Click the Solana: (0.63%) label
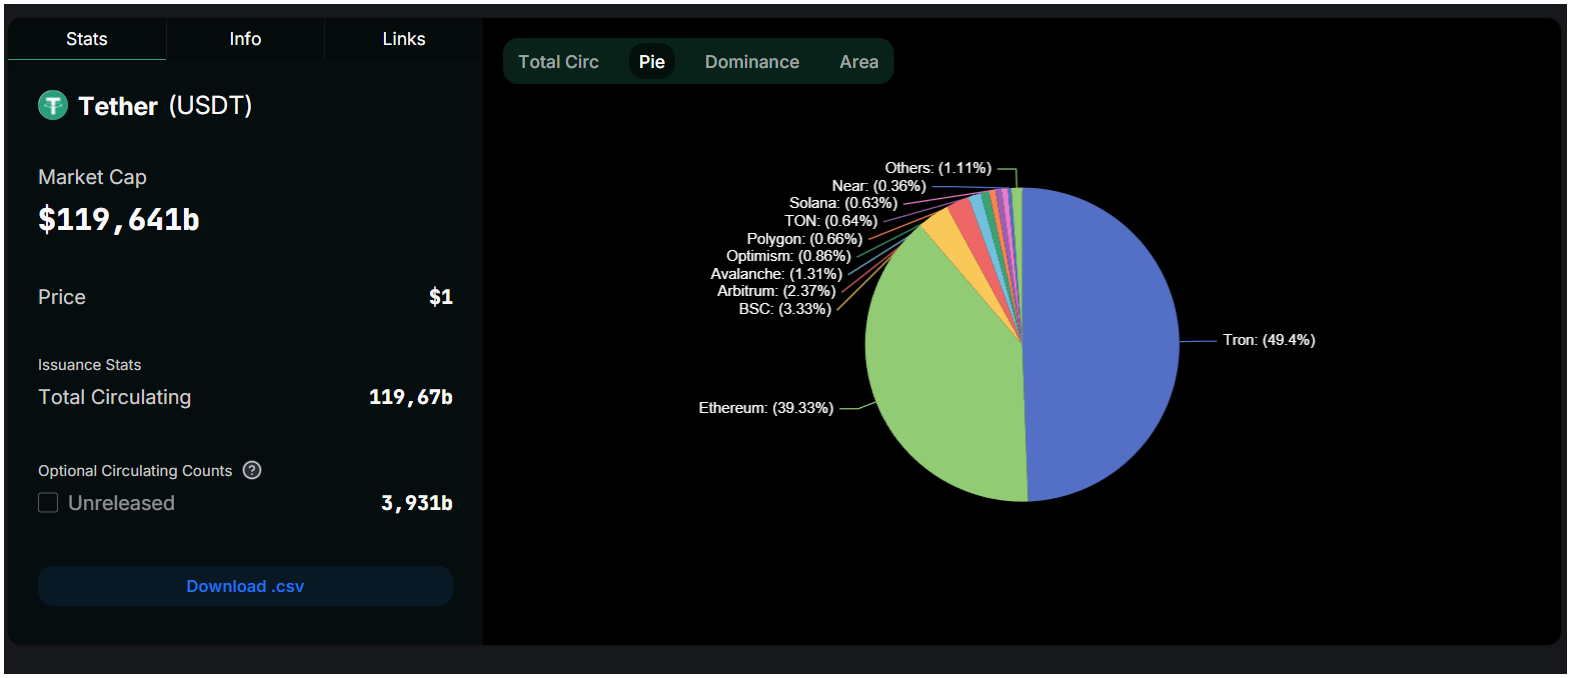Viewport: 1571px width, 678px height. (x=843, y=203)
